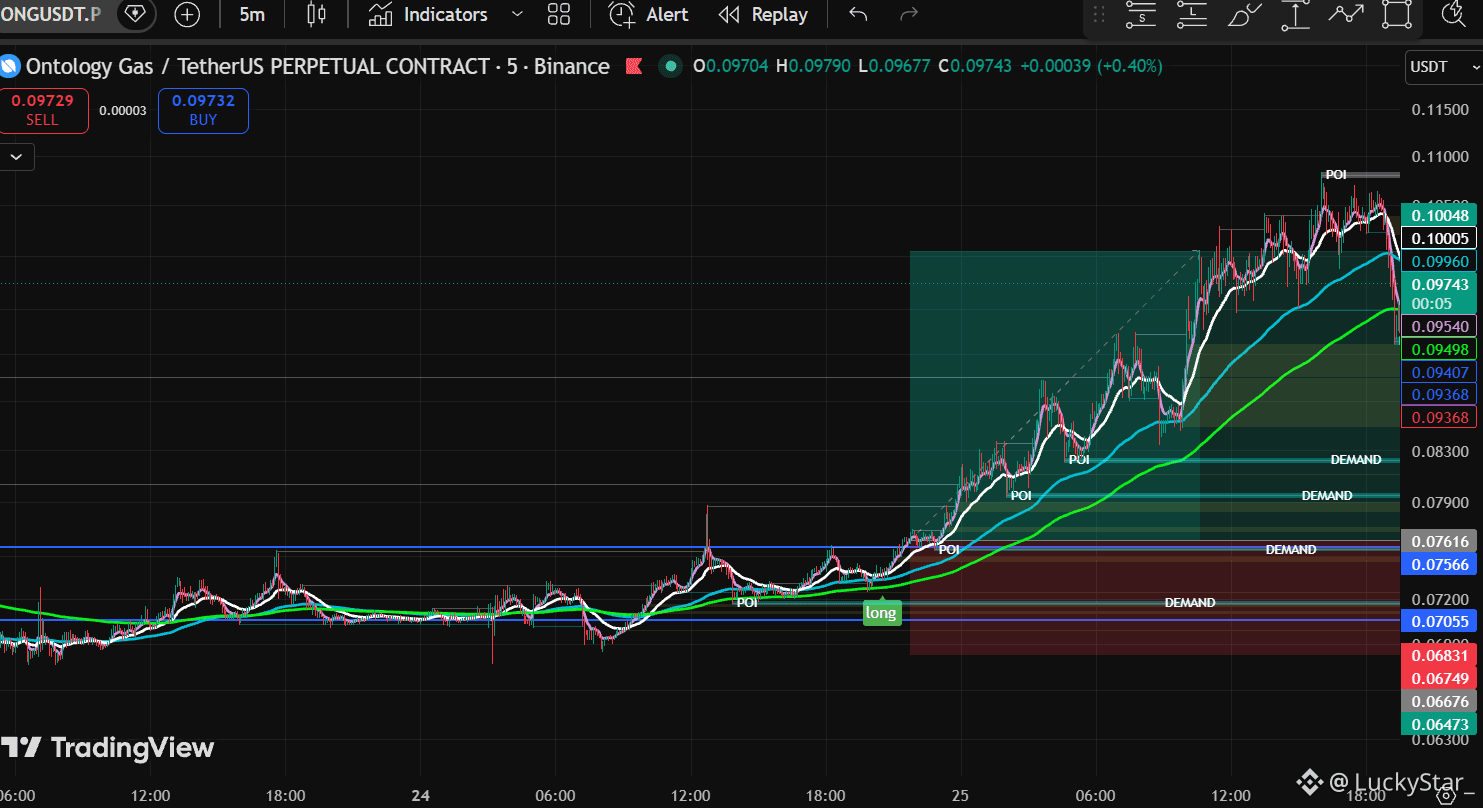
Task: Open the USDT currency dropdown
Action: 1441,67
